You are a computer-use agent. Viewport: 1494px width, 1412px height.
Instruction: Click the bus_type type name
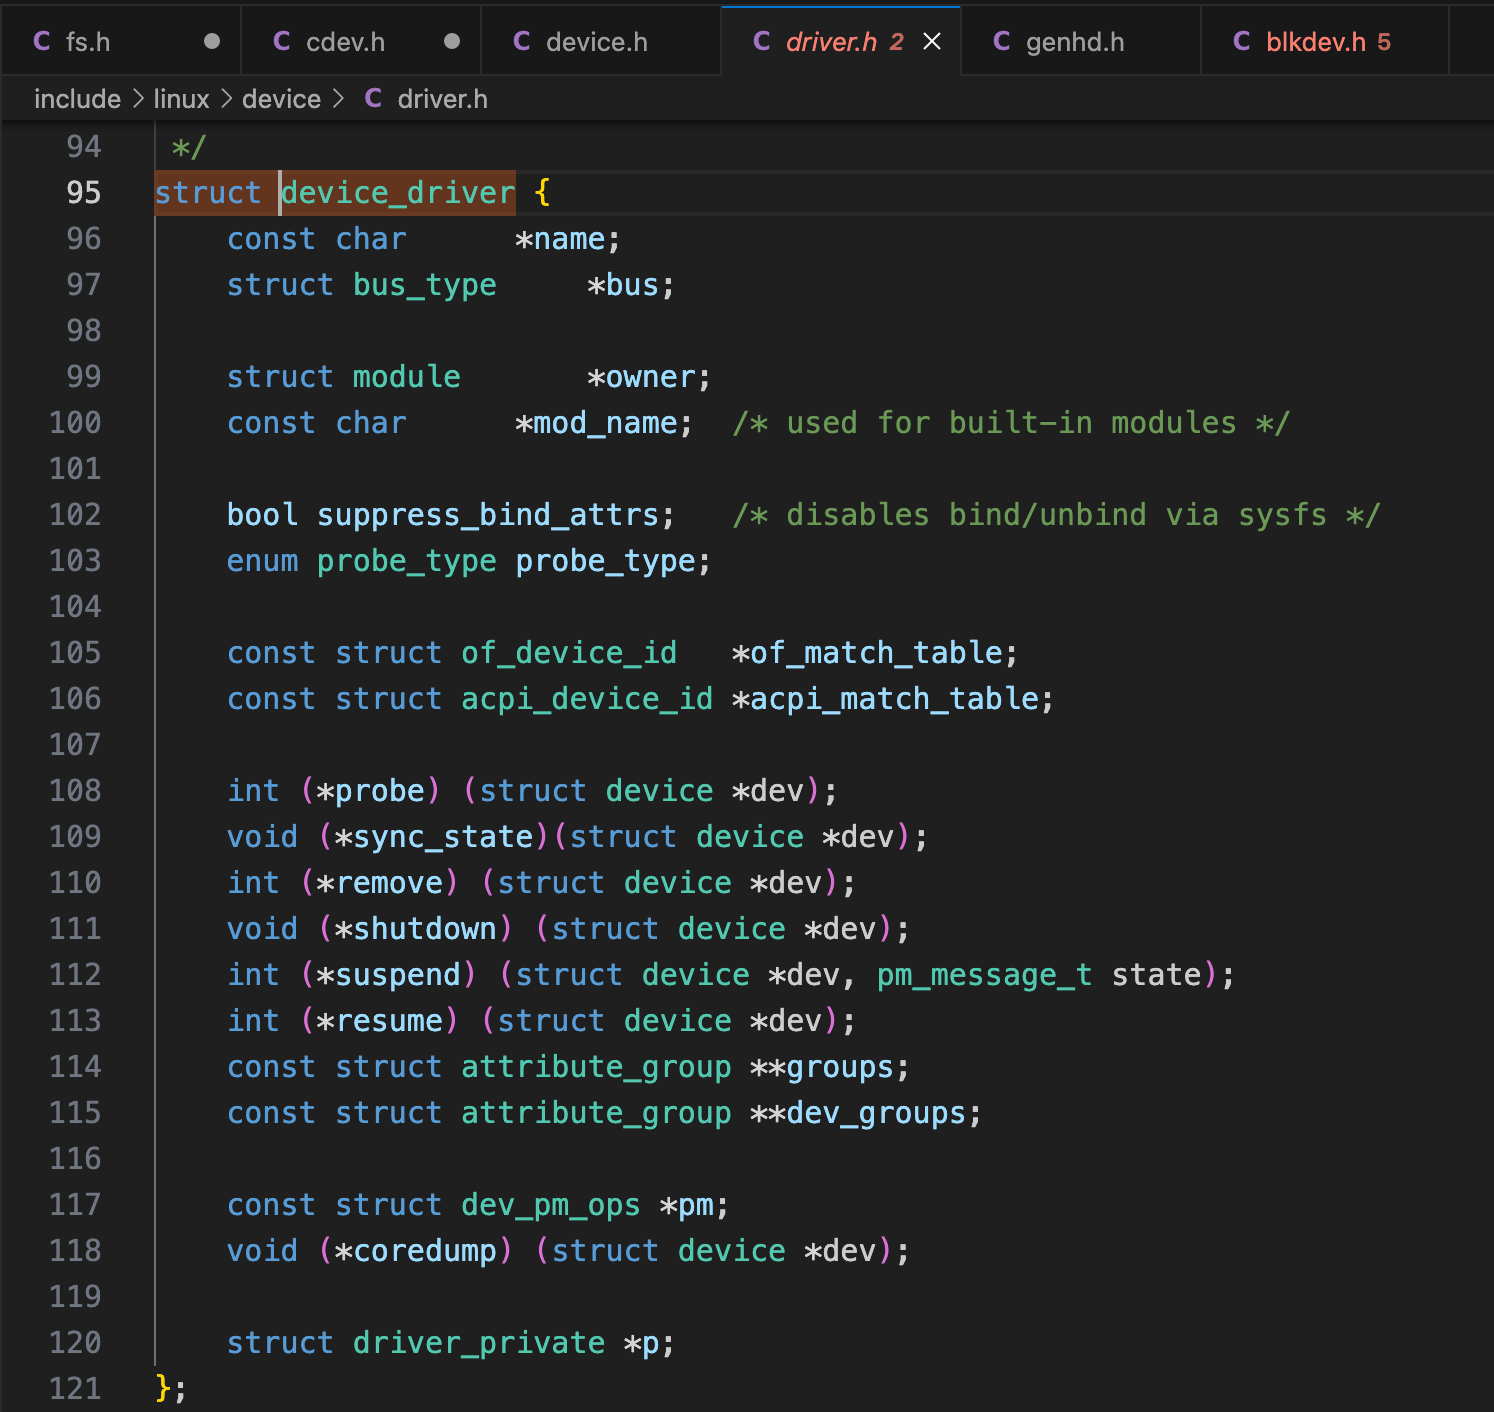[x=425, y=285]
